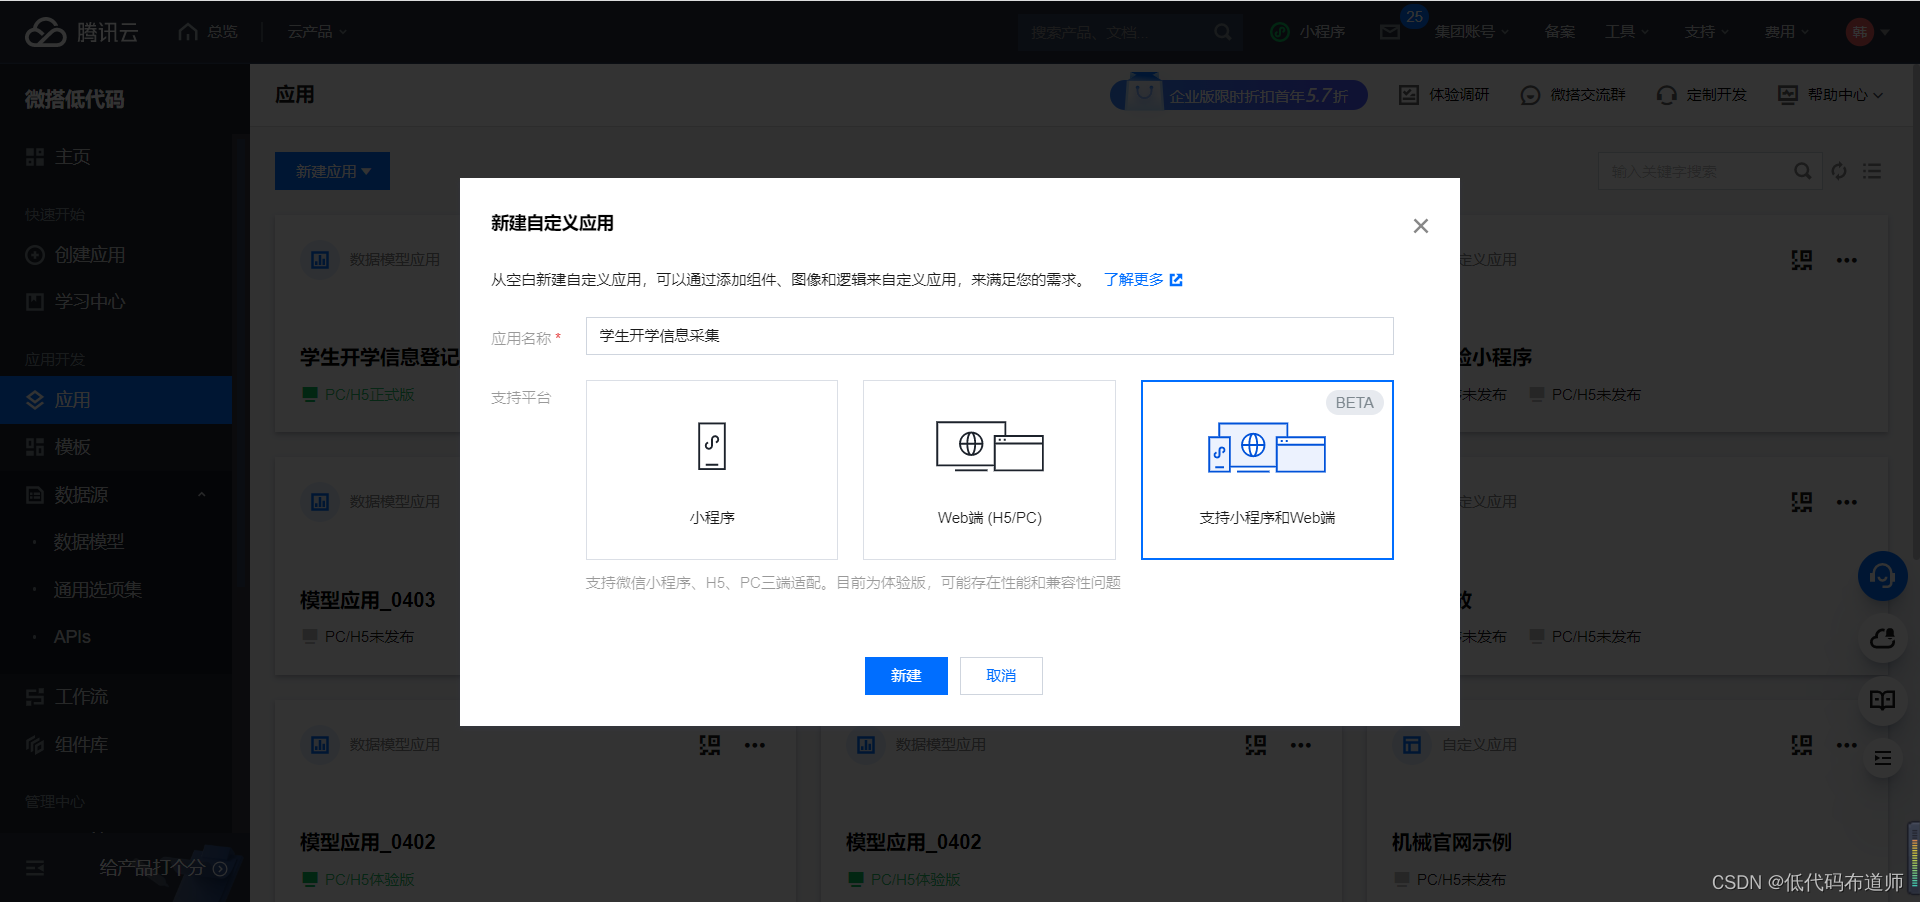Open more options on center 模型应用_0402 card
Image resolution: width=1920 pixels, height=902 pixels.
1300,745
